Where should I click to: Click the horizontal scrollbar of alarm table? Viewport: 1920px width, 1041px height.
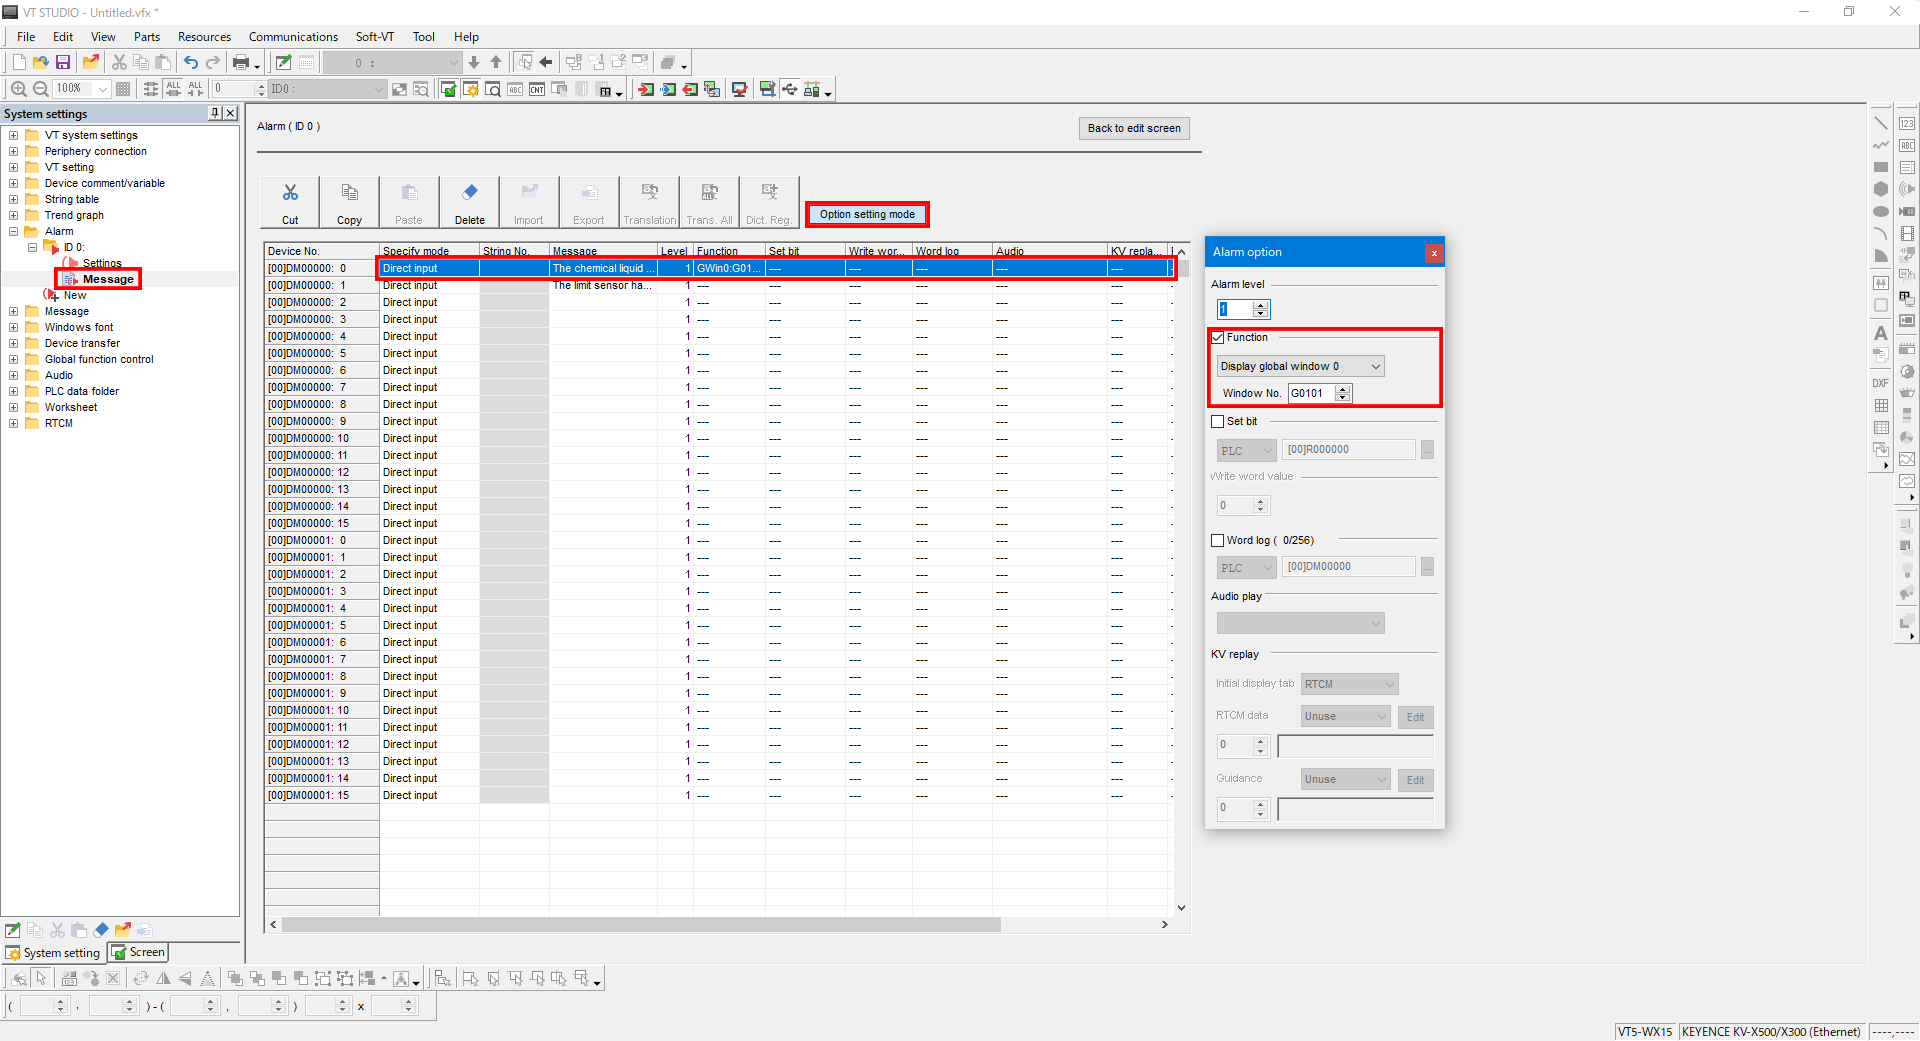[640, 925]
